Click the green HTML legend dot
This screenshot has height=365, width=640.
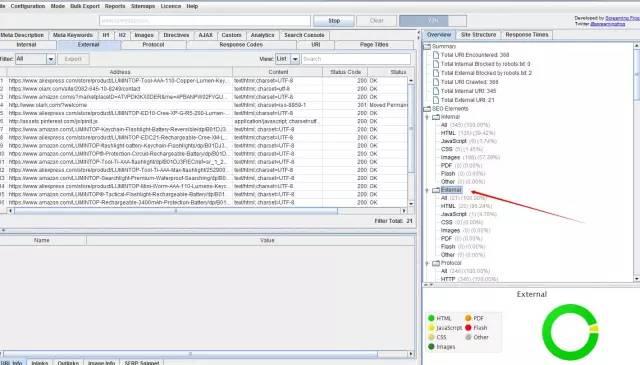coord(431,318)
